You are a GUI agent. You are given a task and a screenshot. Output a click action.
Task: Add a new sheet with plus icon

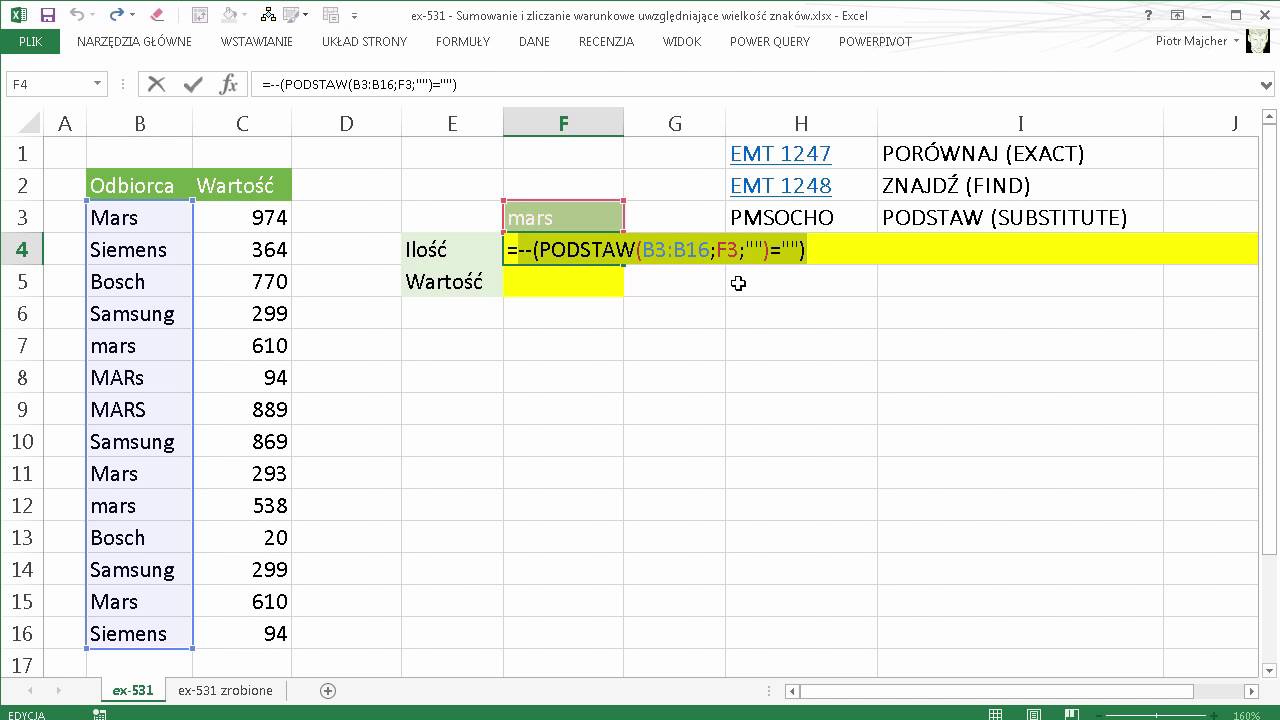(x=327, y=691)
